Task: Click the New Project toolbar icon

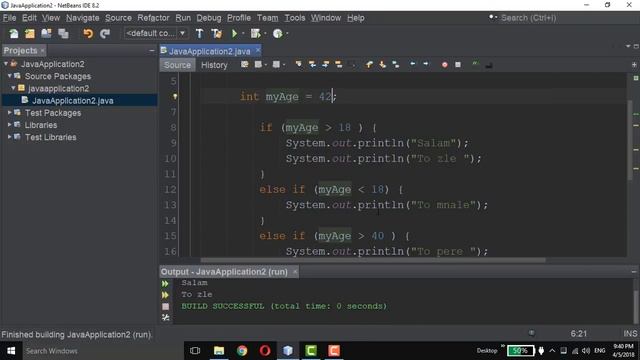Action: [30, 33]
